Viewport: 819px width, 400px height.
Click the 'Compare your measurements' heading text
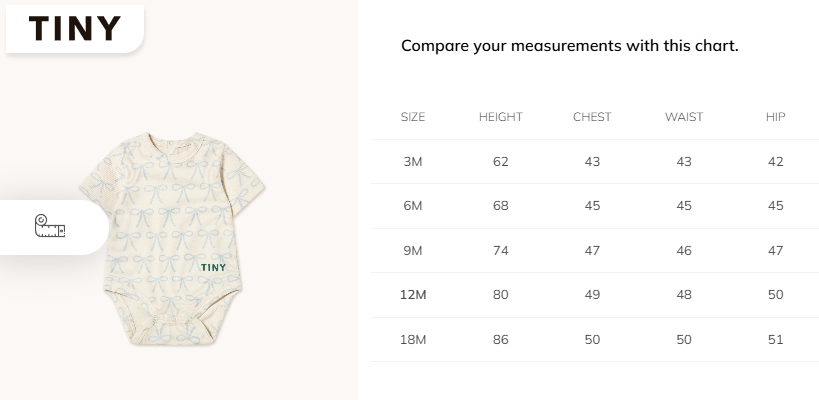pyautogui.click(x=569, y=46)
